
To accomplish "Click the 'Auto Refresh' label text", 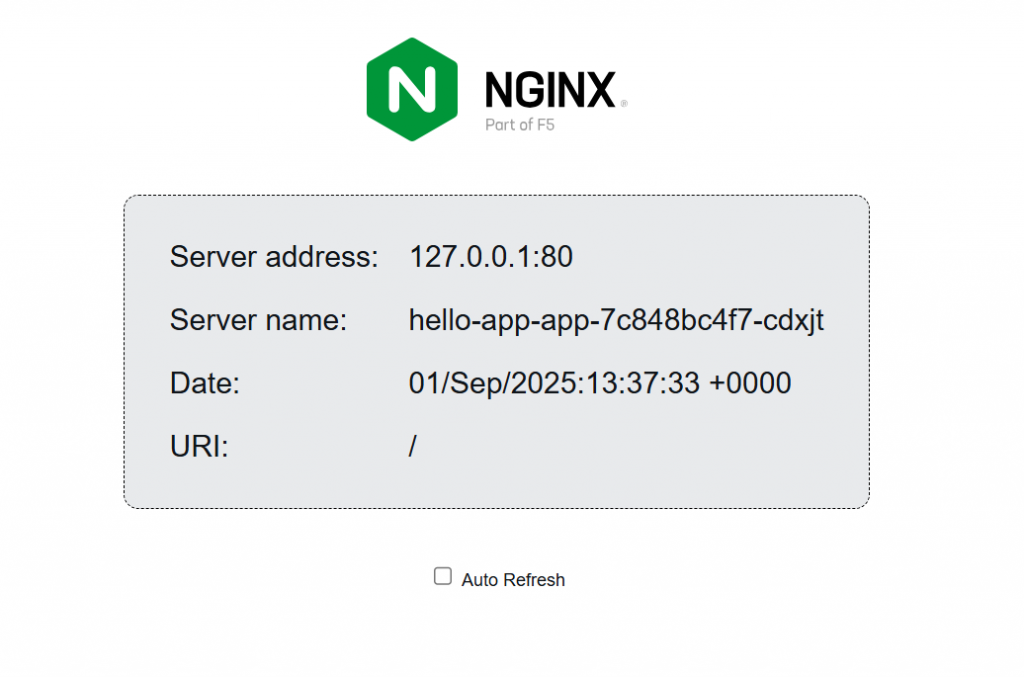I will pos(513,580).
